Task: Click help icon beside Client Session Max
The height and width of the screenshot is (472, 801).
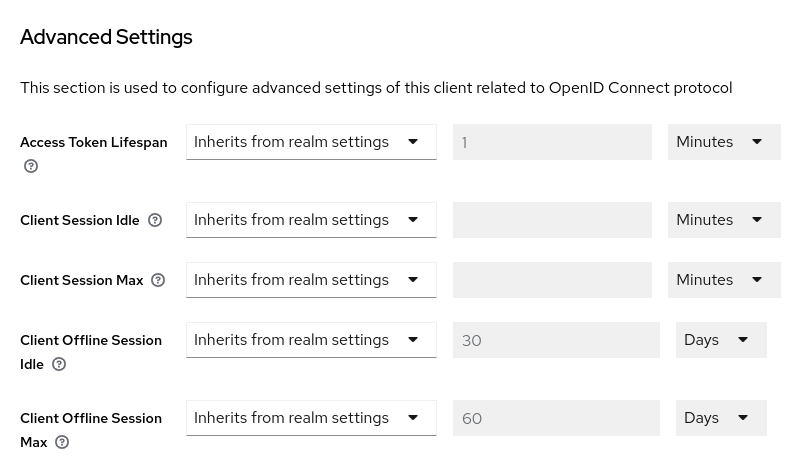Action: pyautogui.click(x=158, y=280)
